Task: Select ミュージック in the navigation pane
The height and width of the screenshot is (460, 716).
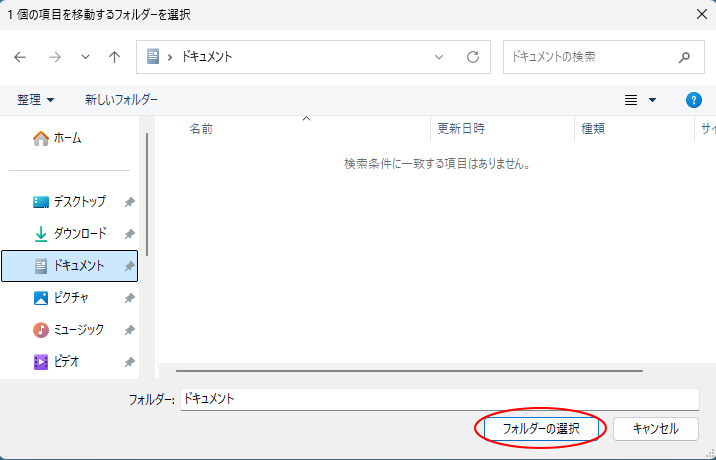Action: [78, 330]
